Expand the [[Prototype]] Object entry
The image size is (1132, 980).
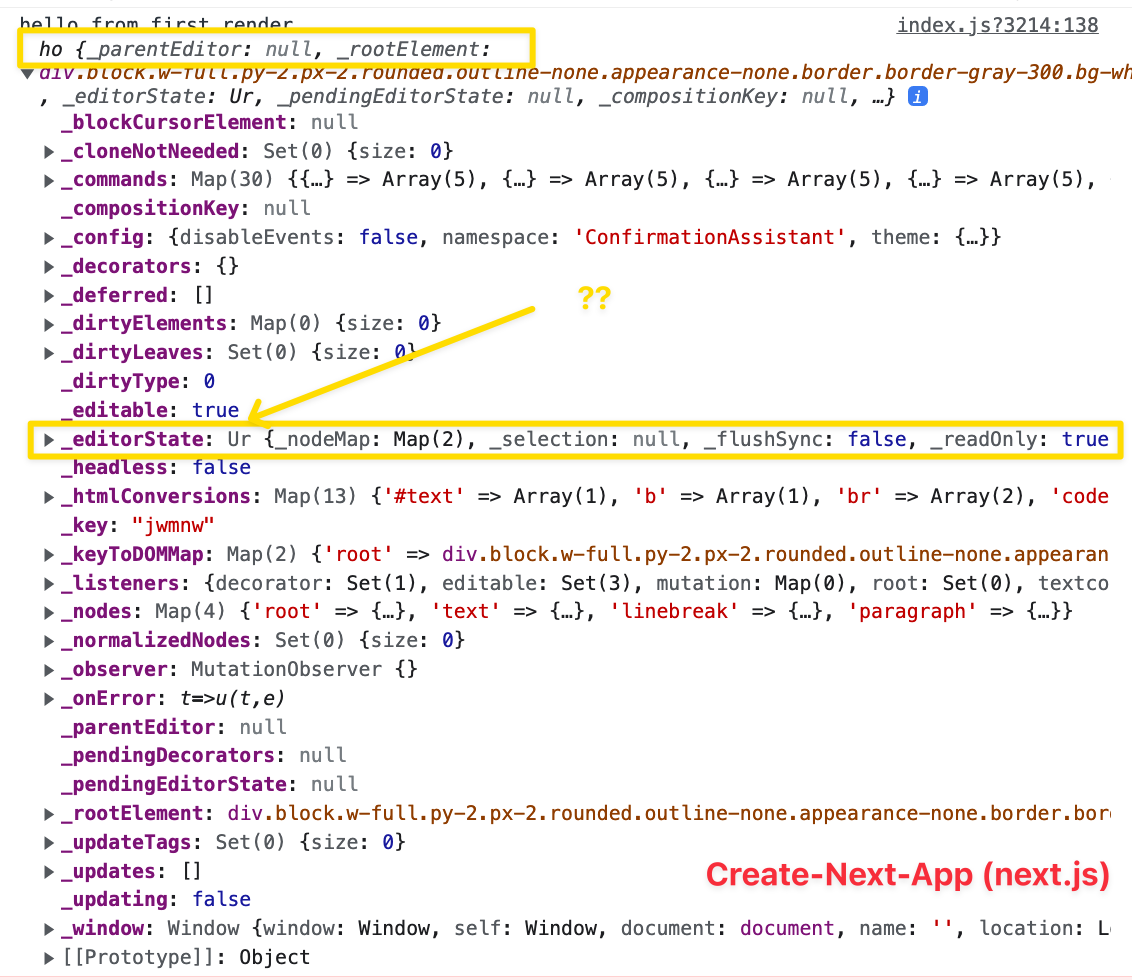pos(48,958)
